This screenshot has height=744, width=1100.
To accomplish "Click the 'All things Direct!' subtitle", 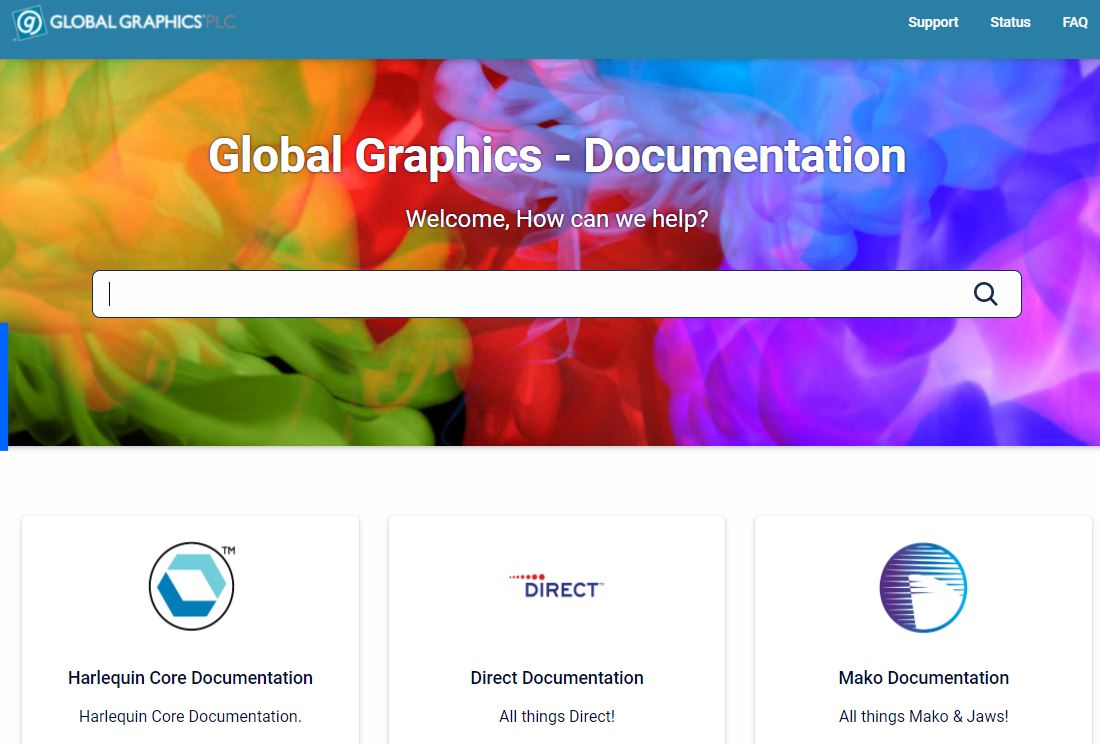I will click(557, 716).
